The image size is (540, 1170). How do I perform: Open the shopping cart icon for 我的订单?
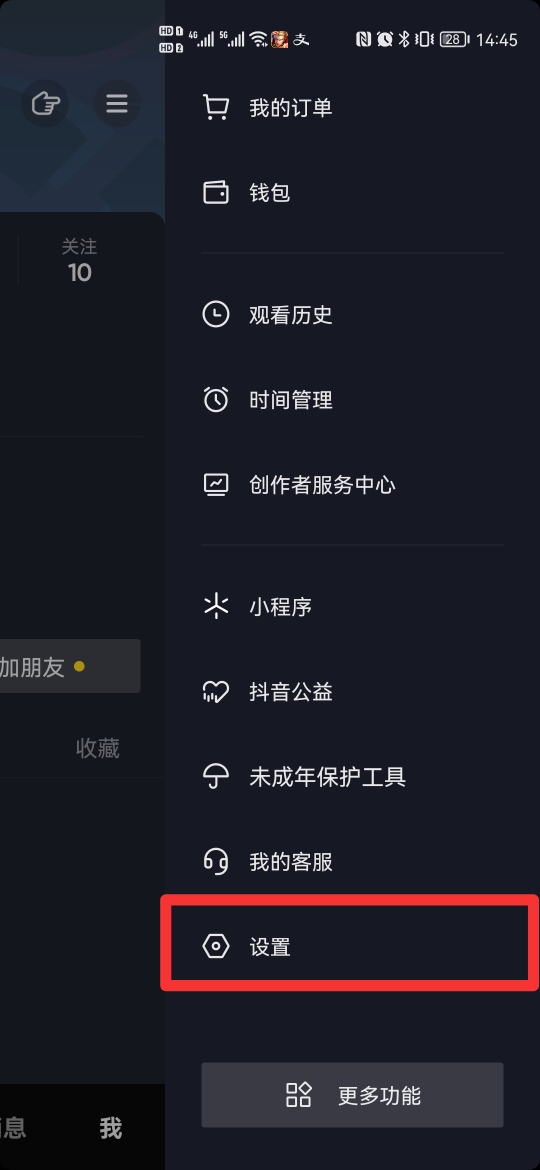point(216,107)
